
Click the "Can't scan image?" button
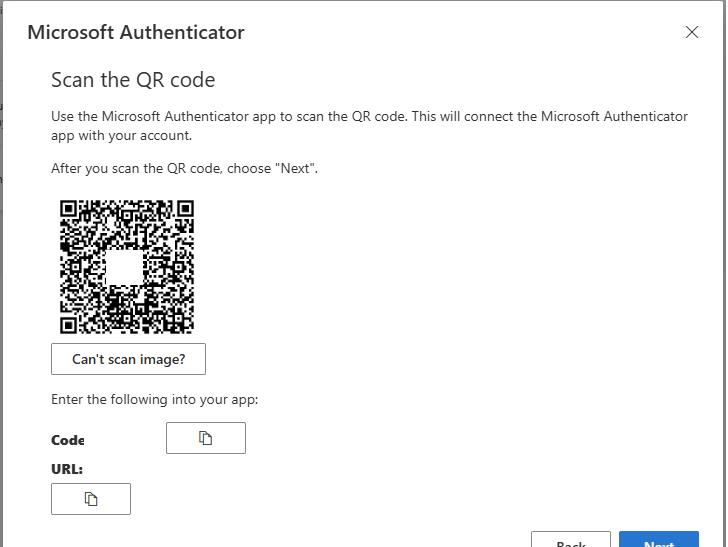(x=128, y=359)
